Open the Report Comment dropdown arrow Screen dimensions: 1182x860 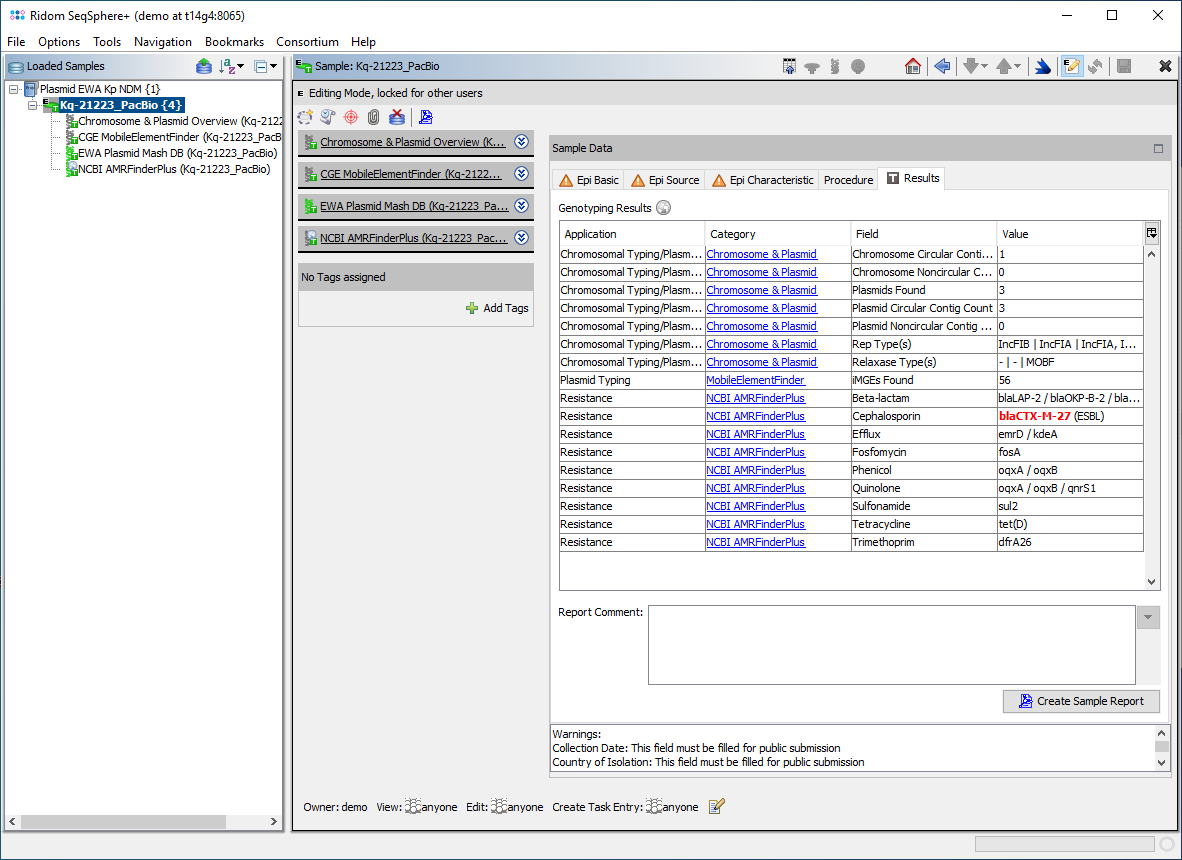1149,617
